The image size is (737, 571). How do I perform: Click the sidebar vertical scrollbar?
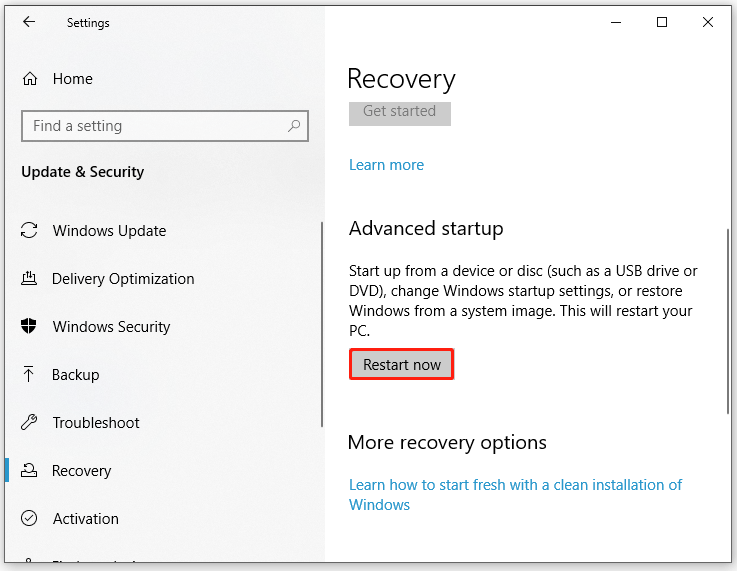click(322, 324)
